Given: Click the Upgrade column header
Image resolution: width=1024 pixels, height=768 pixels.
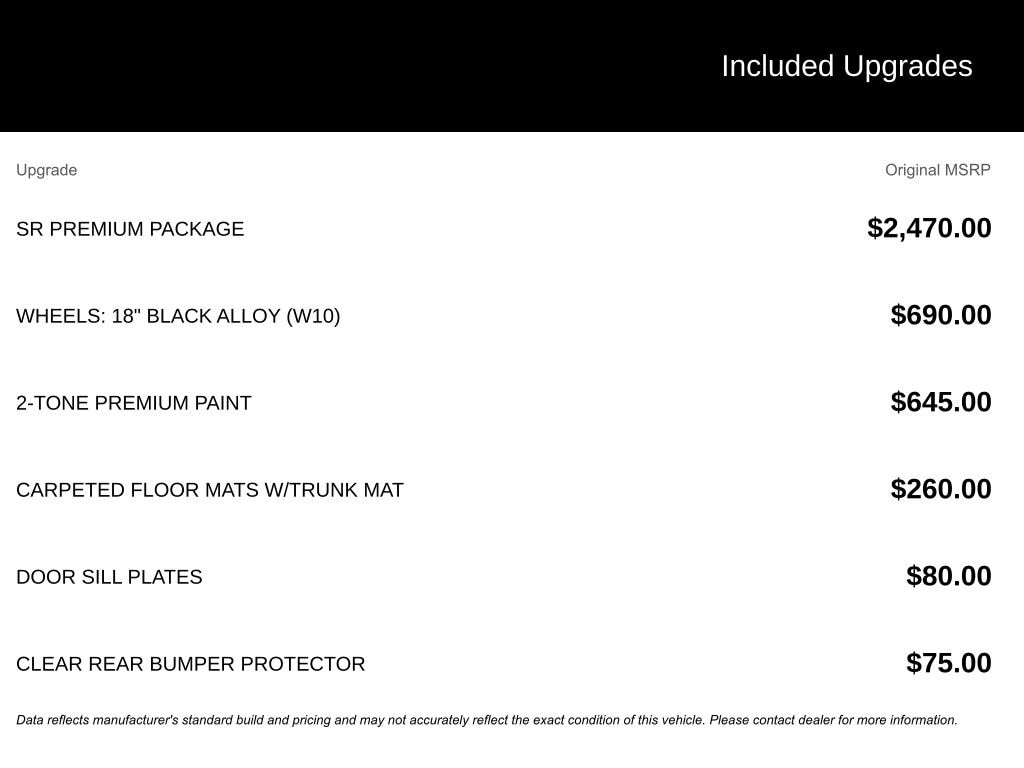Looking at the screenshot, I should point(46,170).
